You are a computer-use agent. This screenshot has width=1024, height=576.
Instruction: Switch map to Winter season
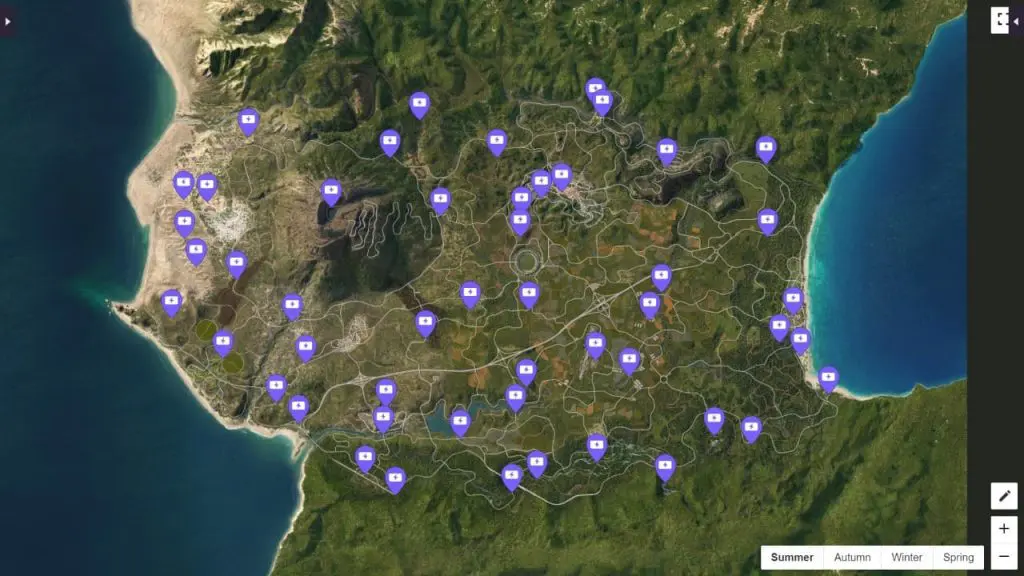[x=906, y=557]
